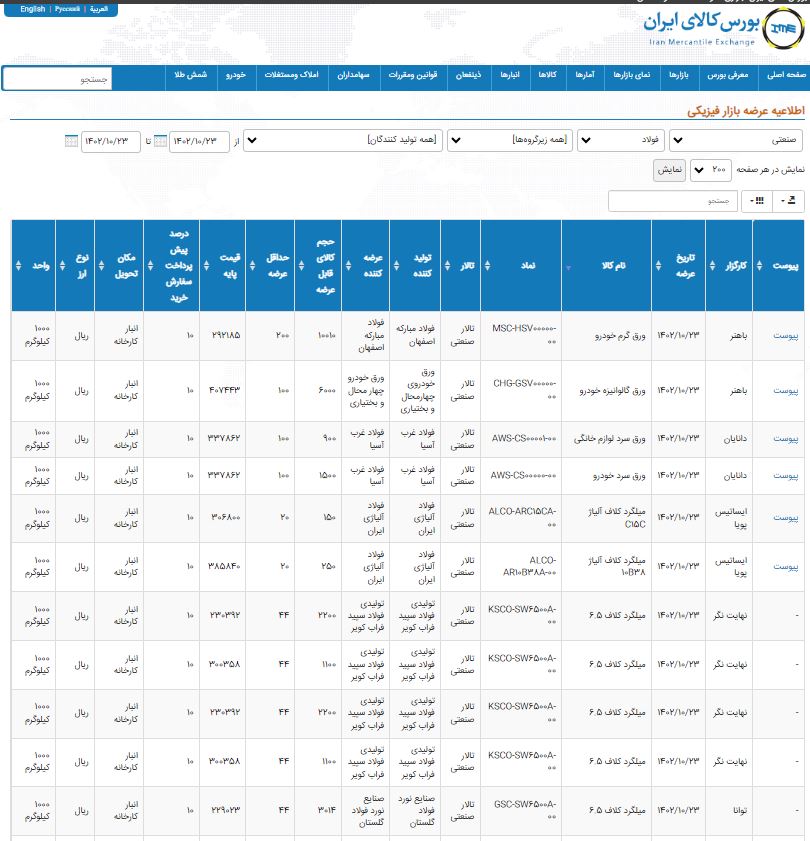Sort table by نام کالا column arrow
The height and width of the screenshot is (841, 810).
(568, 267)
